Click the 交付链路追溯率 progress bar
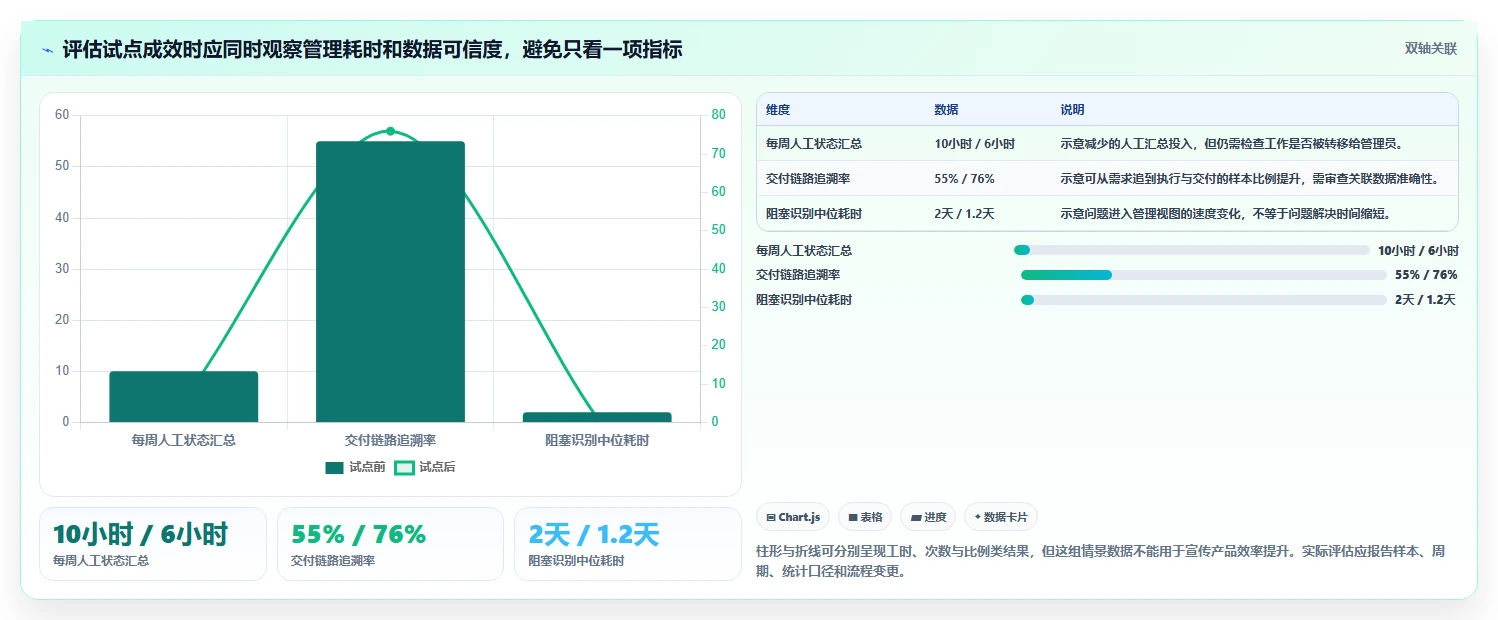The width and height of the screenshot is (1498, 620). pyautogui.click(x=1203, y=275)
